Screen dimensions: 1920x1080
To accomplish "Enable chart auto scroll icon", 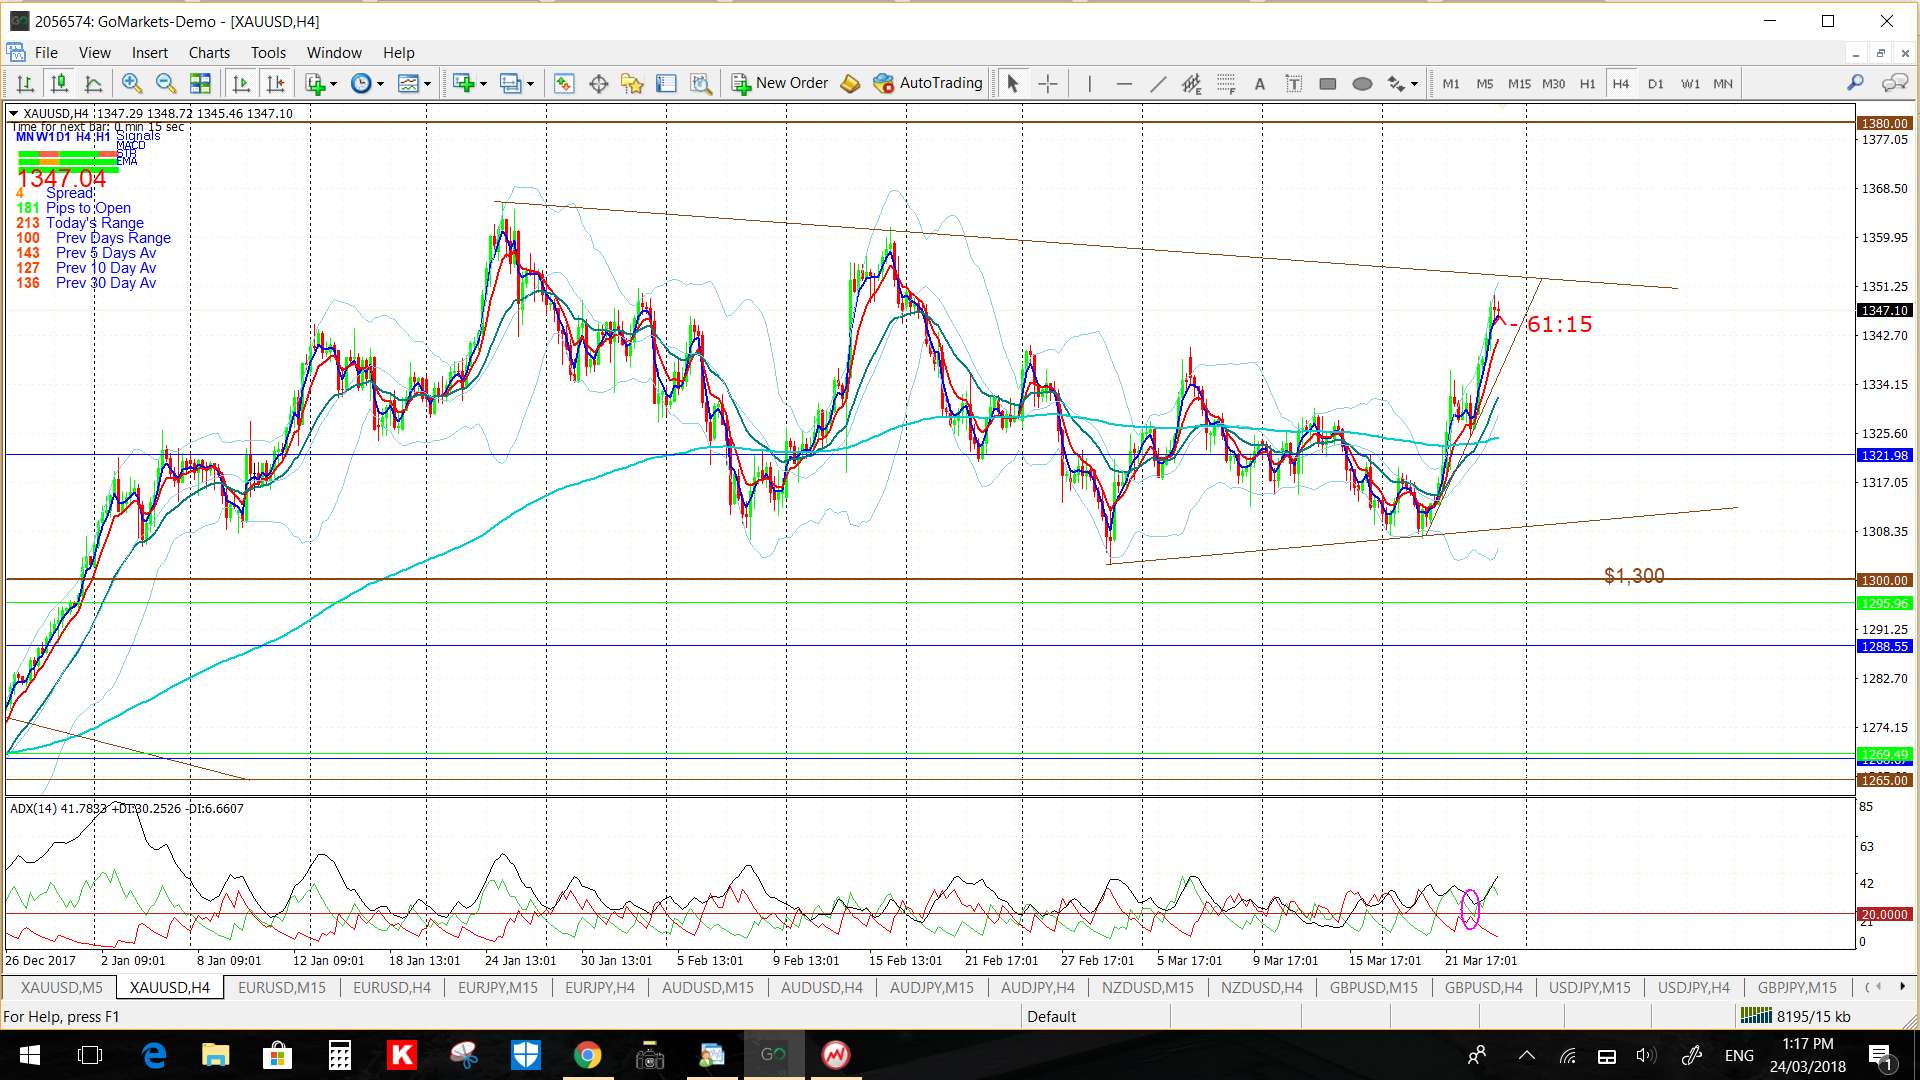I will pos(241,84).
